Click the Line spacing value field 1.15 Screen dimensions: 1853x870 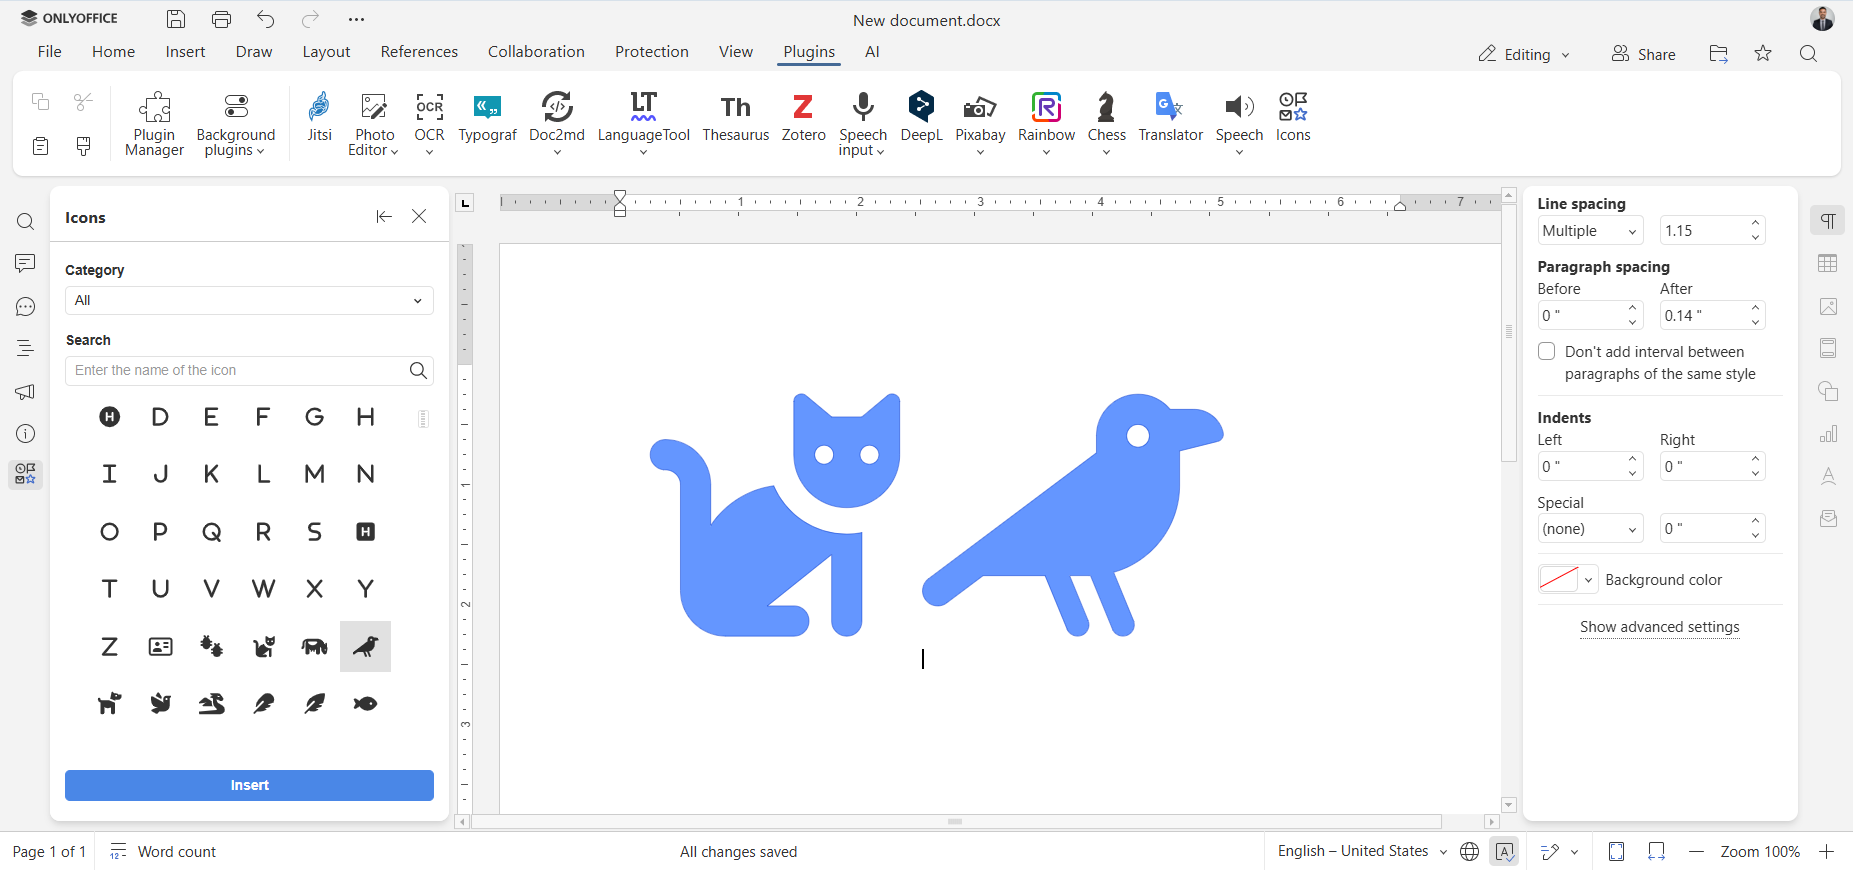(x=1702, y=231)
